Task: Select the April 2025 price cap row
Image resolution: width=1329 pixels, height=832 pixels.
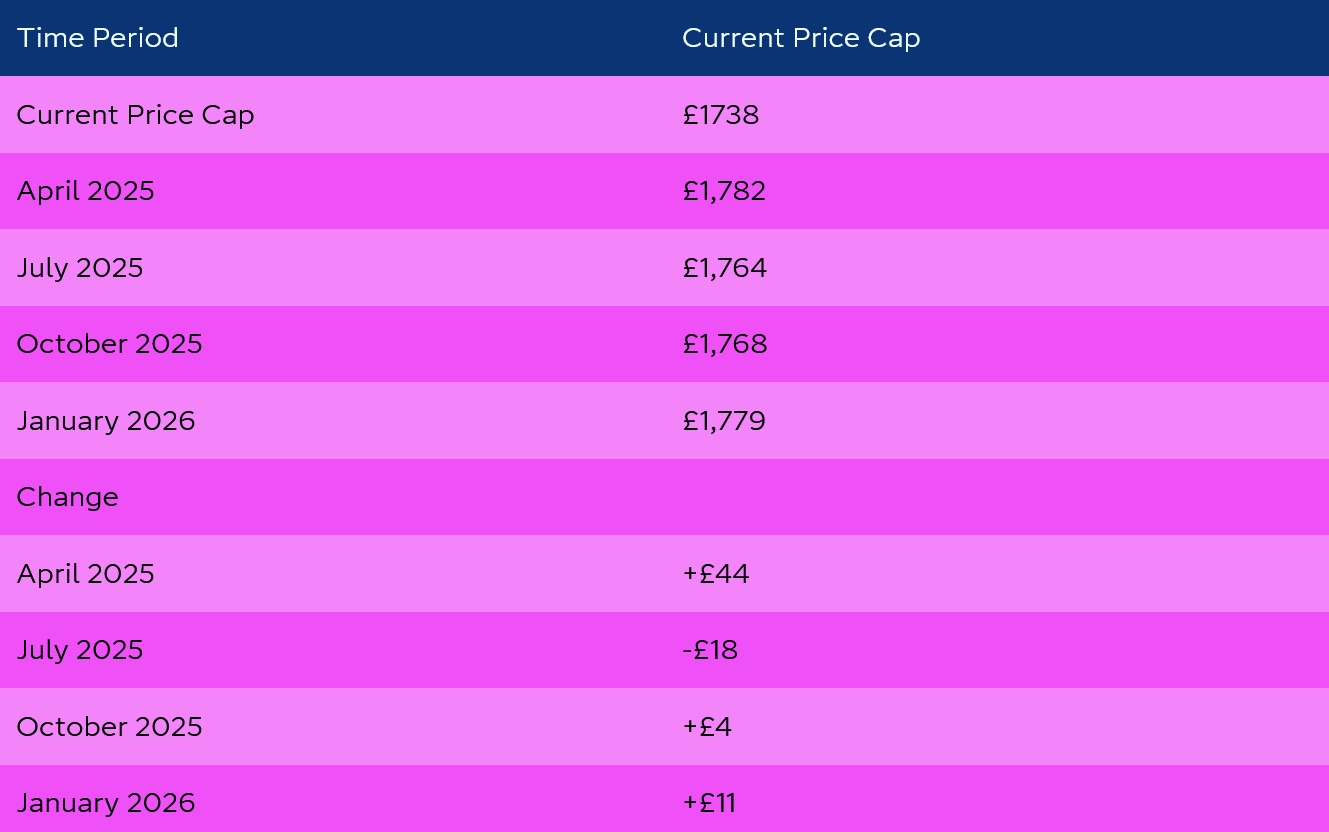Action: click(x=664, y=191)
